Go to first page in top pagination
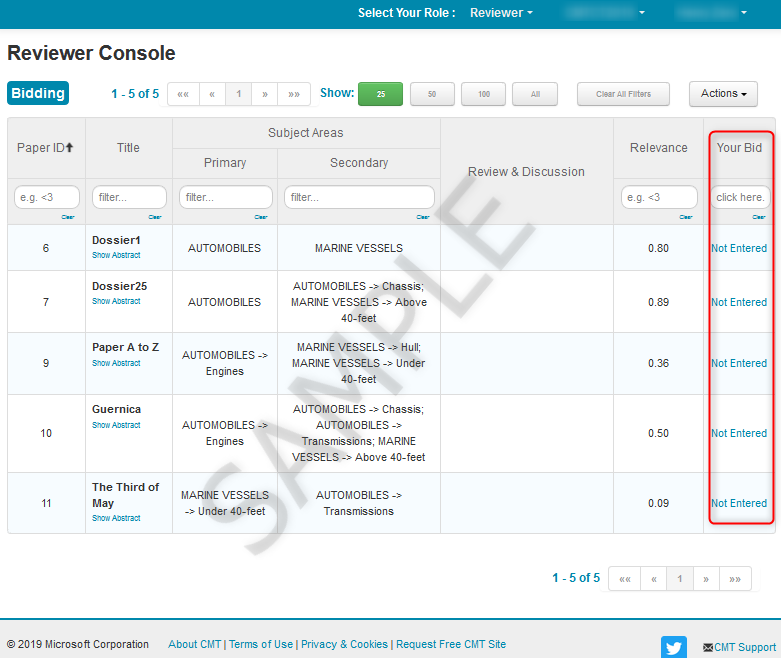 tap(183, 94)
